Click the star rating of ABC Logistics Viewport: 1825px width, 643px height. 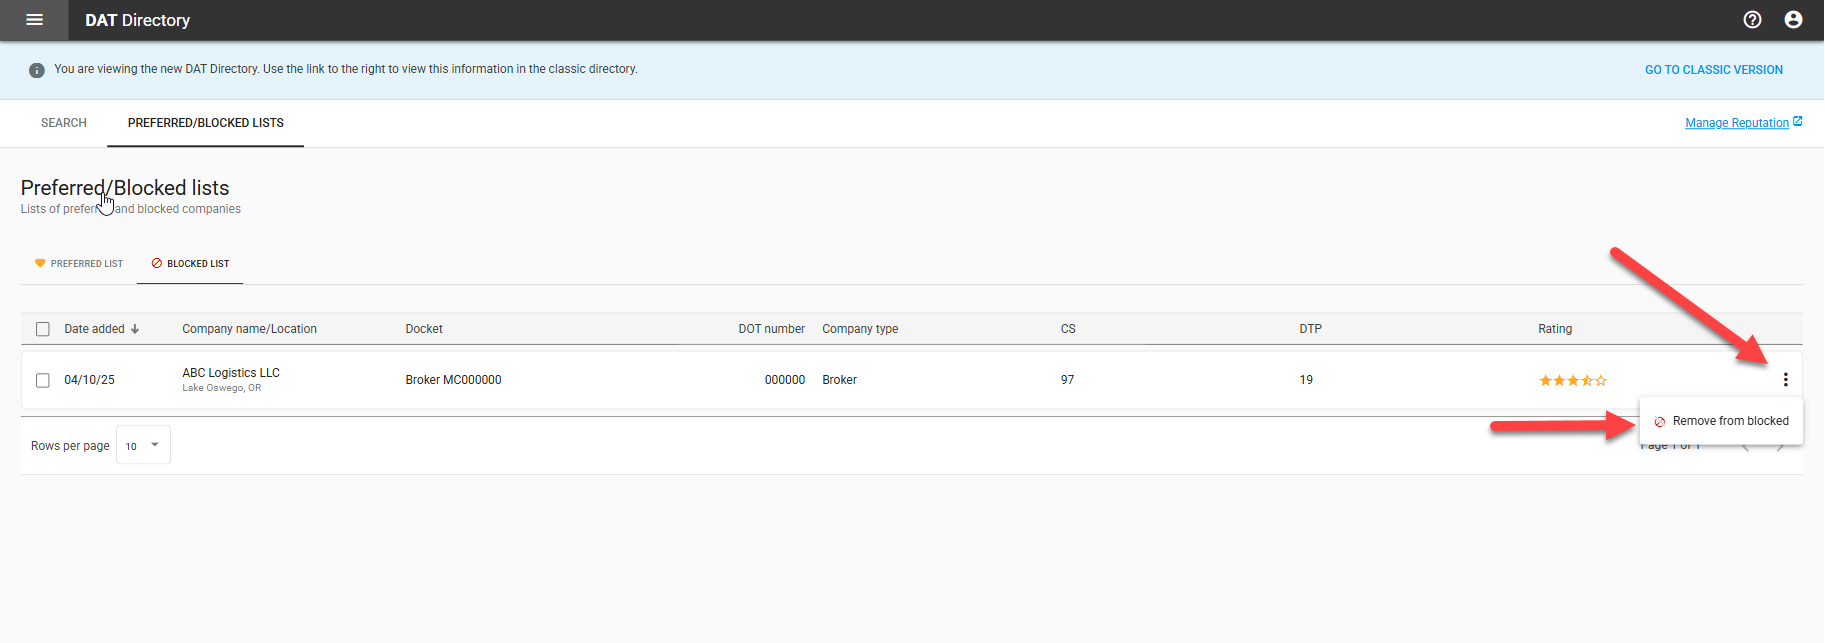click(1573, 381)
